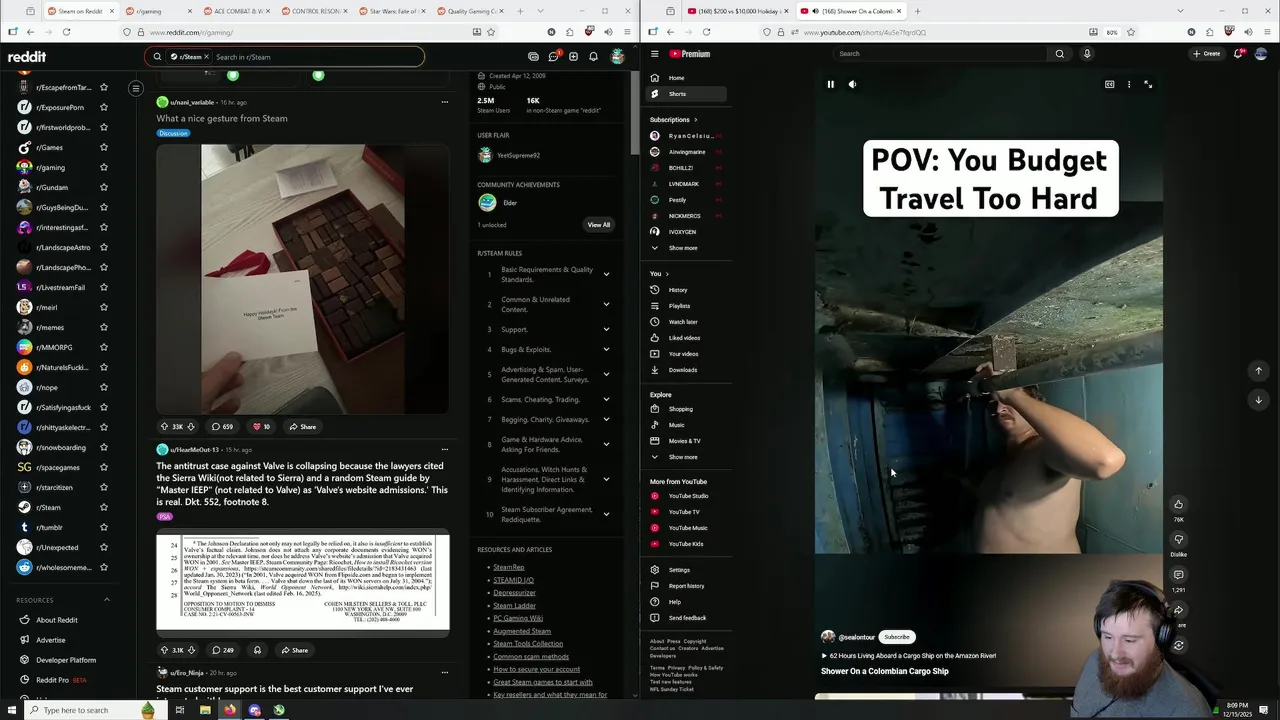Open the Short's 1,291 comments

click(x=1178, y=575)
